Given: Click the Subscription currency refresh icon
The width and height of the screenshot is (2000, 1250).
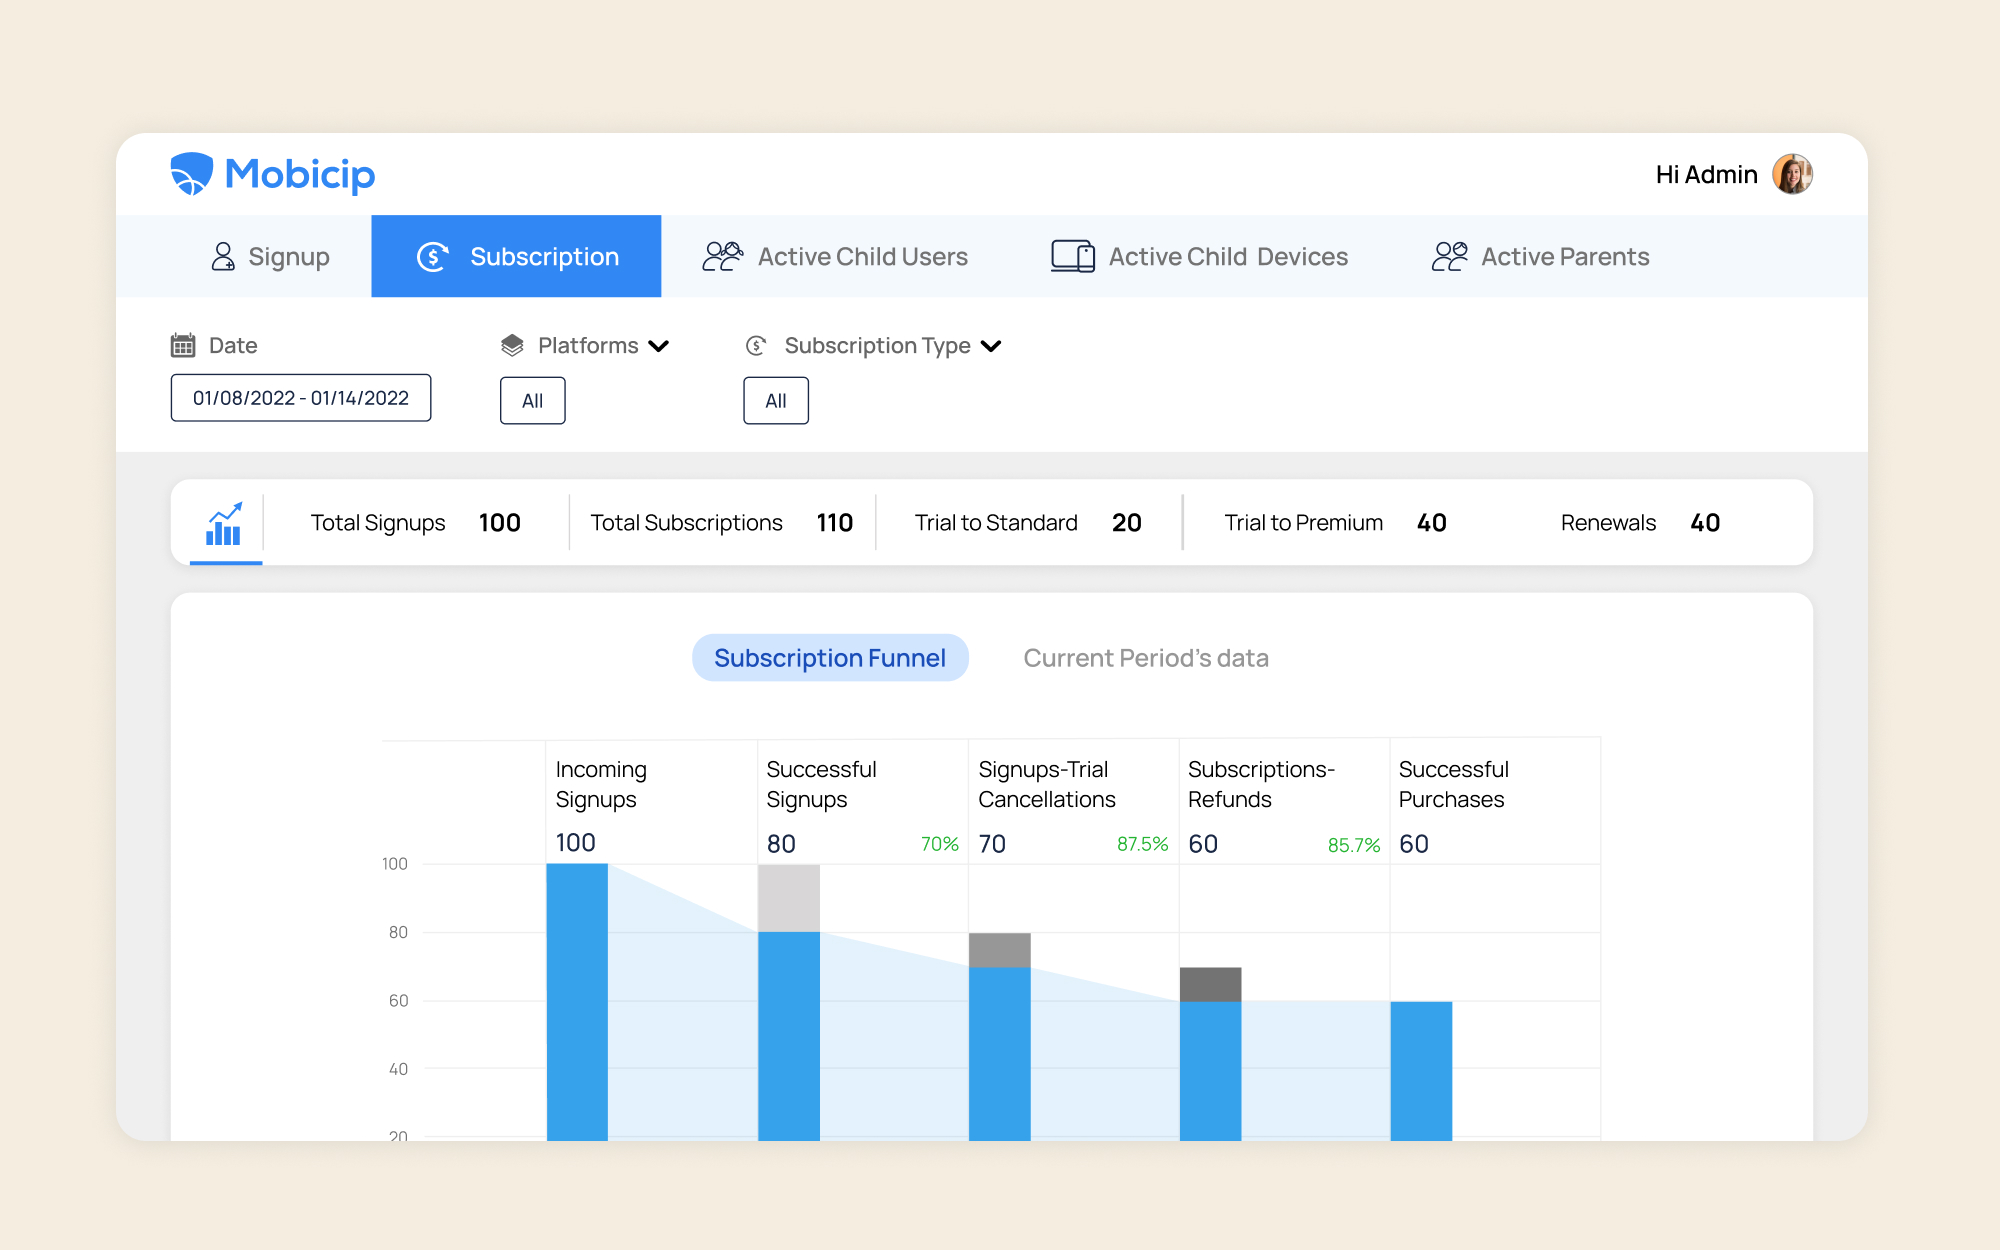Looking at the screenshot, I should click(x=433, y=256).
